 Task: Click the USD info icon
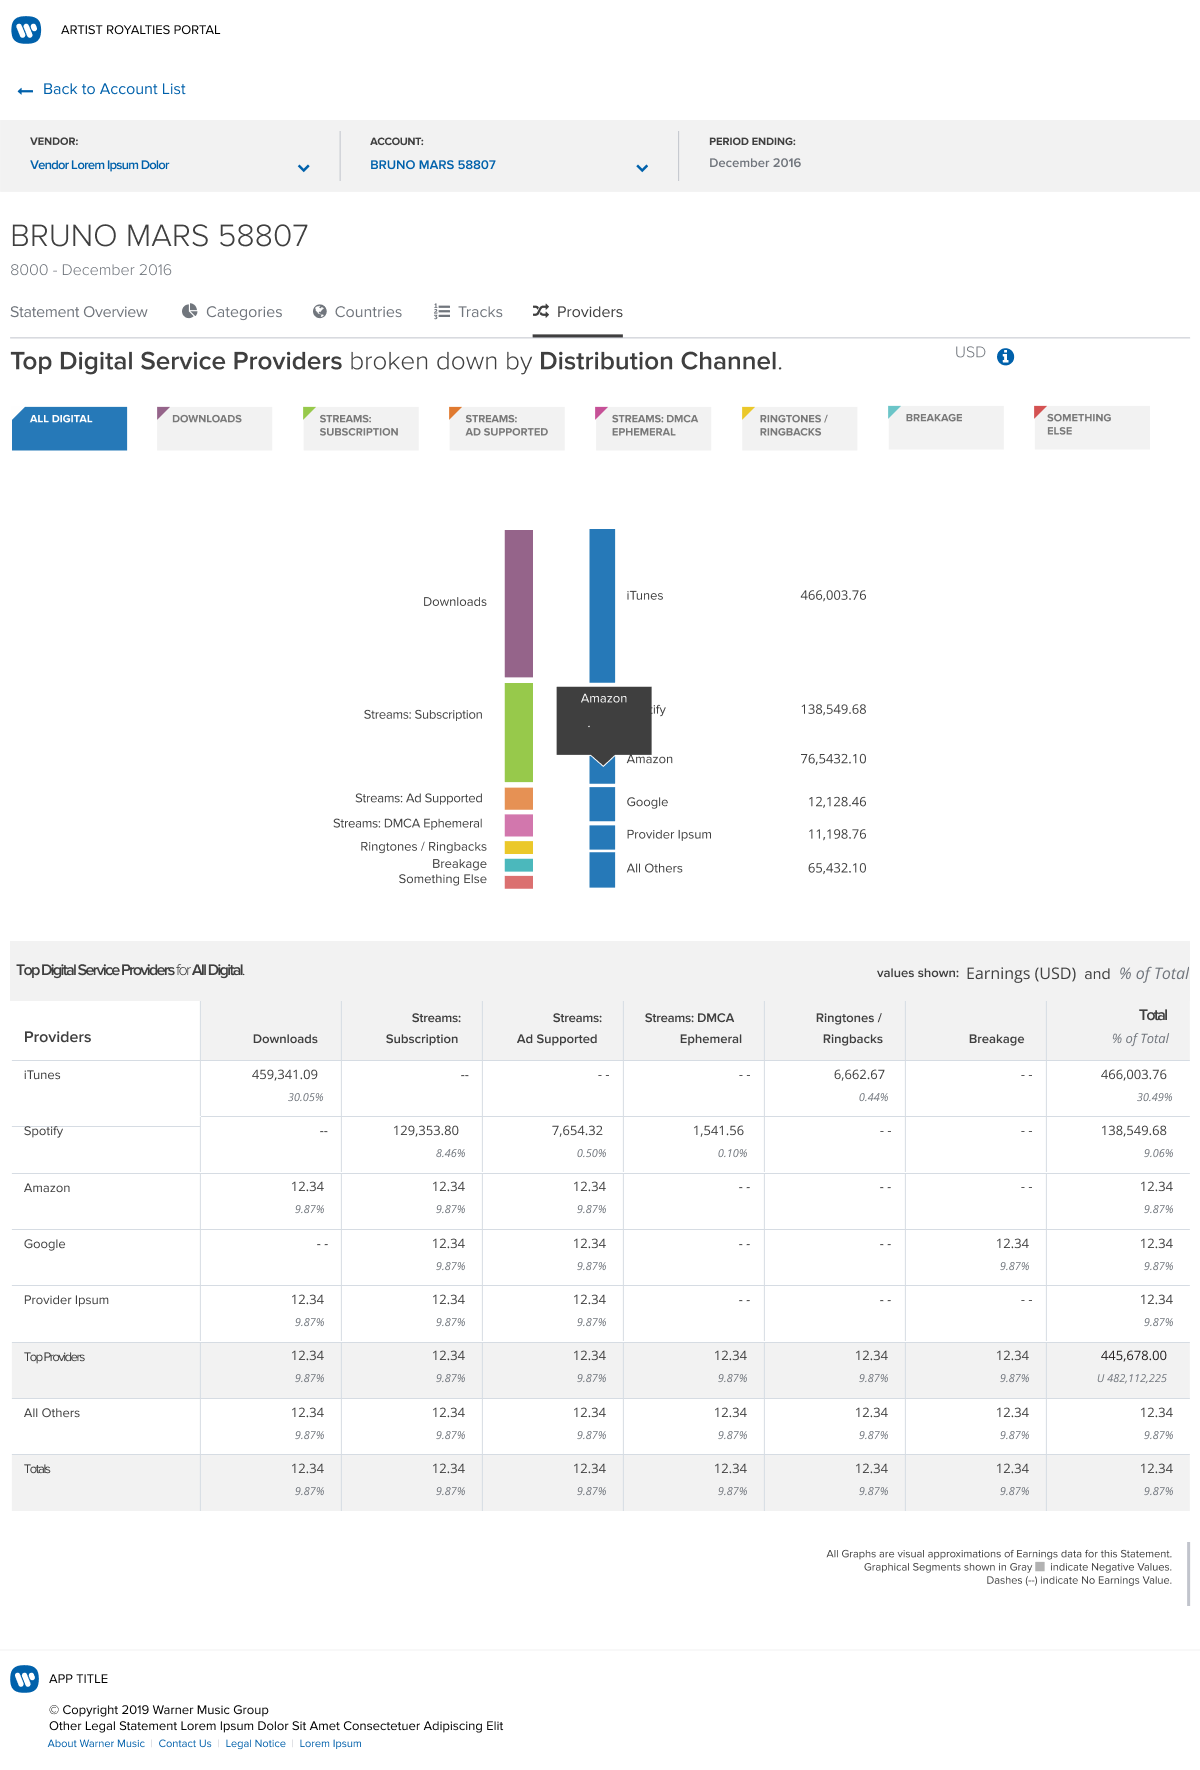[x=1006, y=357]
